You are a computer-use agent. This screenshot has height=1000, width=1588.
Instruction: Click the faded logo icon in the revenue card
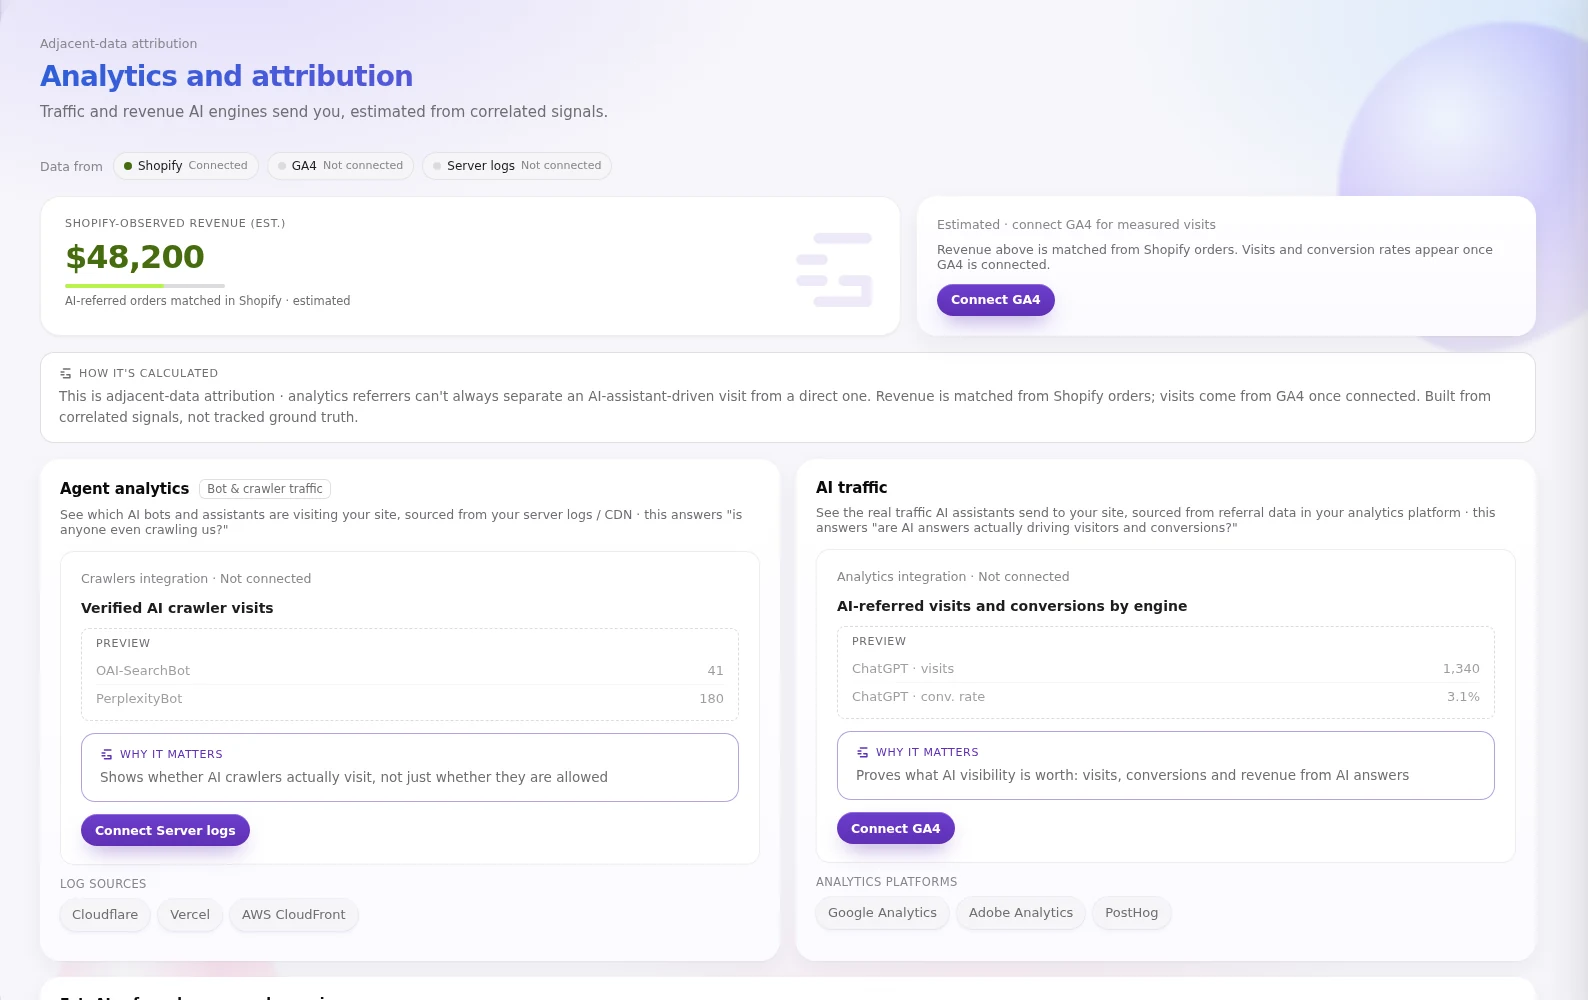point(834,269)
